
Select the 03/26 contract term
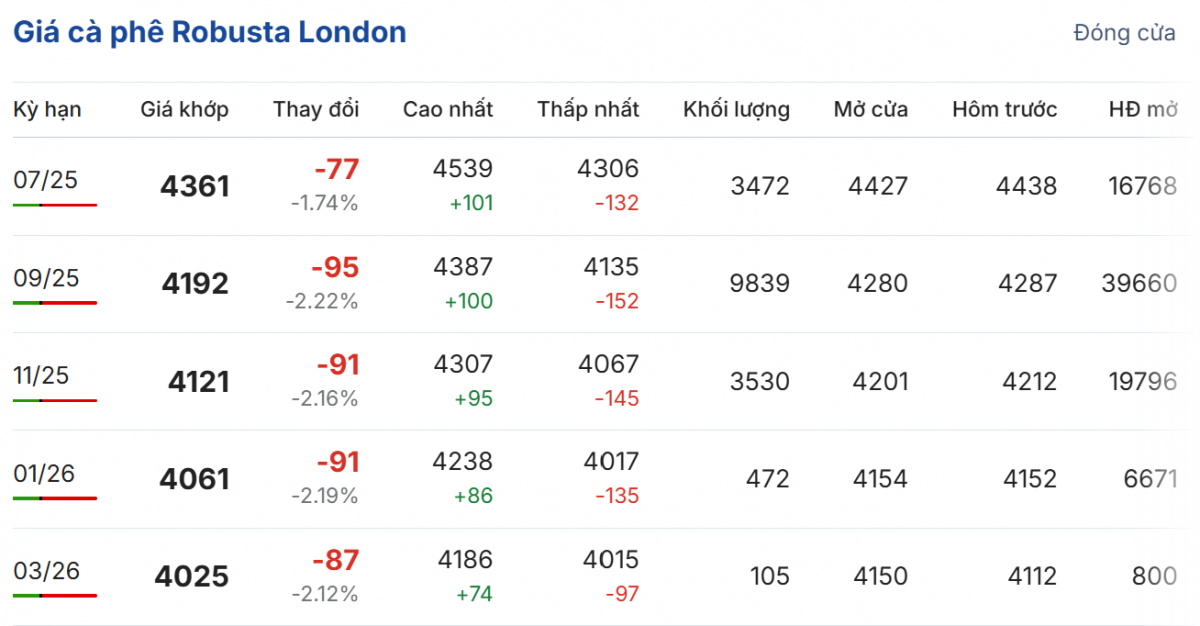click(x=45, y=571)
